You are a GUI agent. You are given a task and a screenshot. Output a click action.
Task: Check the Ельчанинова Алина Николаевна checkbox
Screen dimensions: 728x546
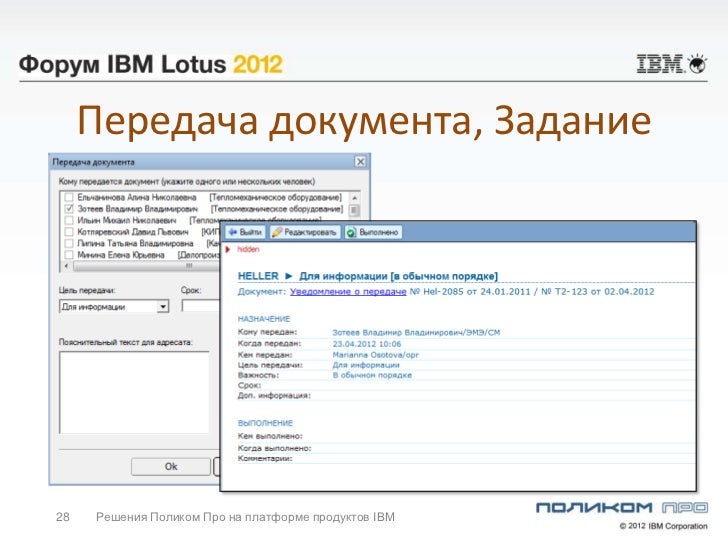click(x=69, y=197)
